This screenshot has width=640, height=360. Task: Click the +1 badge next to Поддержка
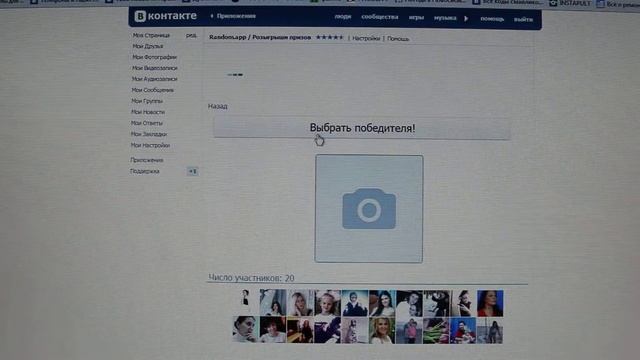pos(192,171)
